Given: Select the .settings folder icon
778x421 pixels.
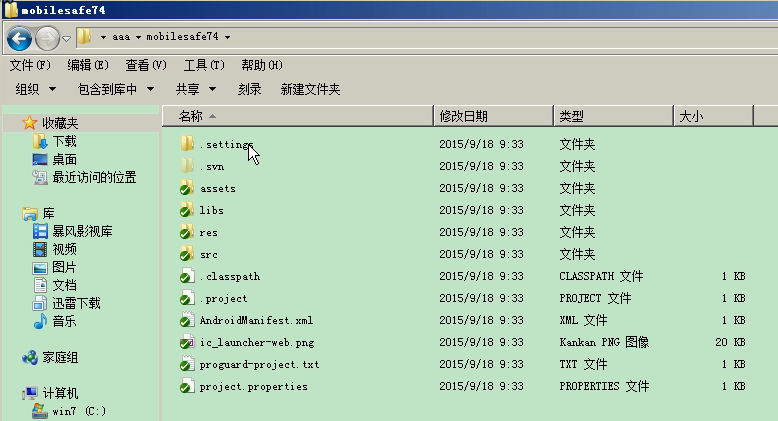Looking at the screenshot, I should click(x=187, y=143).
